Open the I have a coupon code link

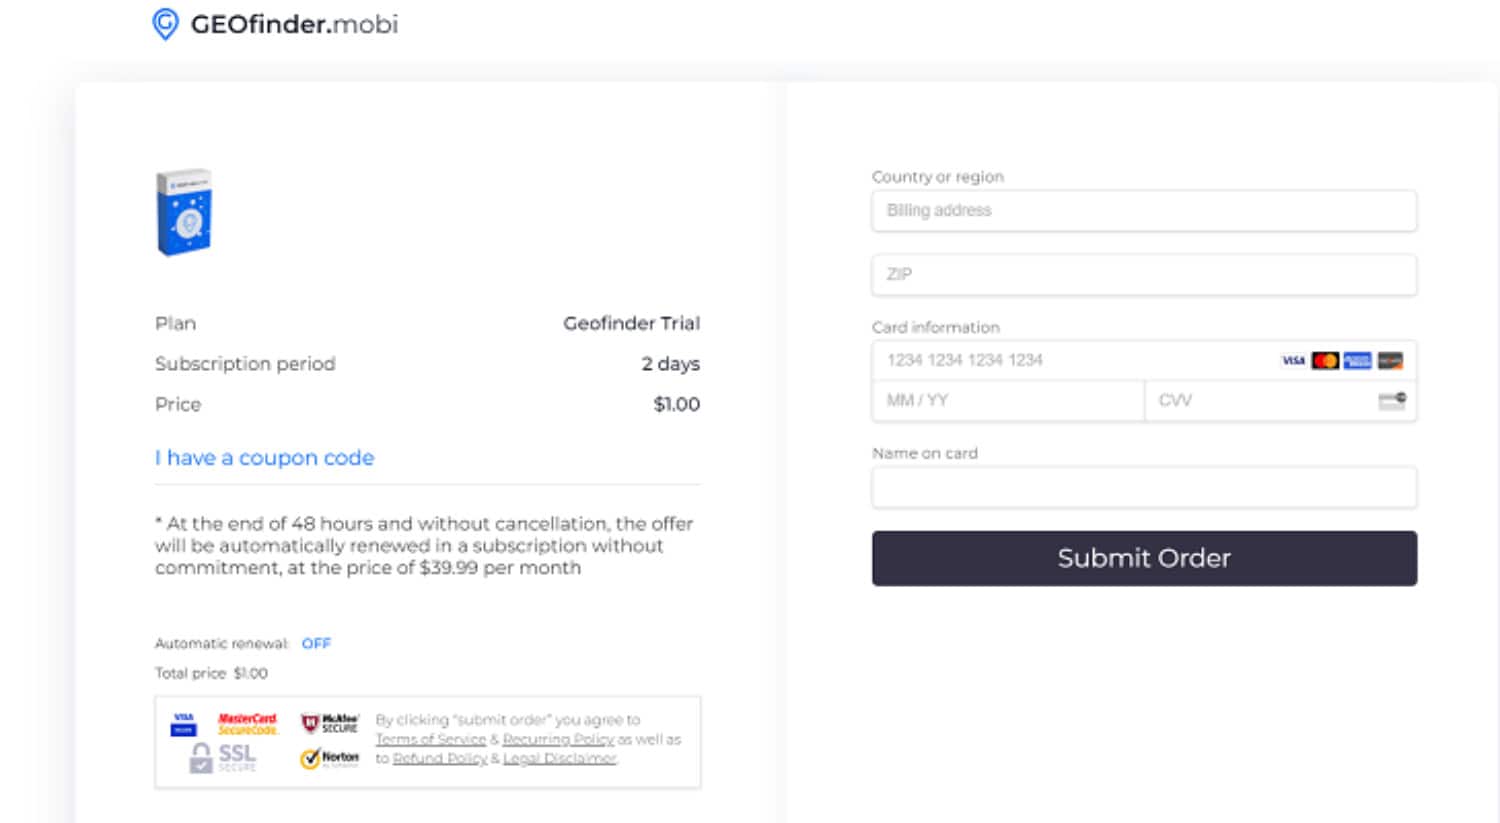click(264, 457)
